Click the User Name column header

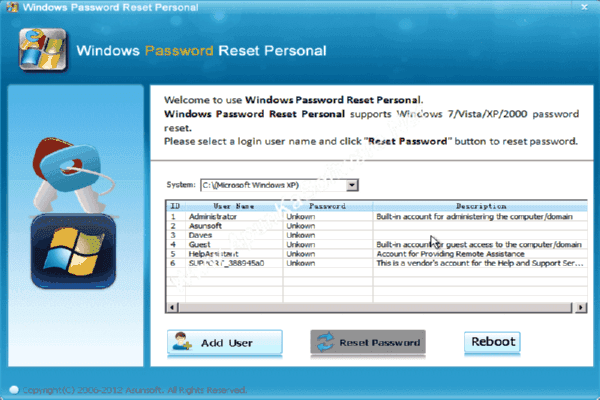click(x=234, y=206)
